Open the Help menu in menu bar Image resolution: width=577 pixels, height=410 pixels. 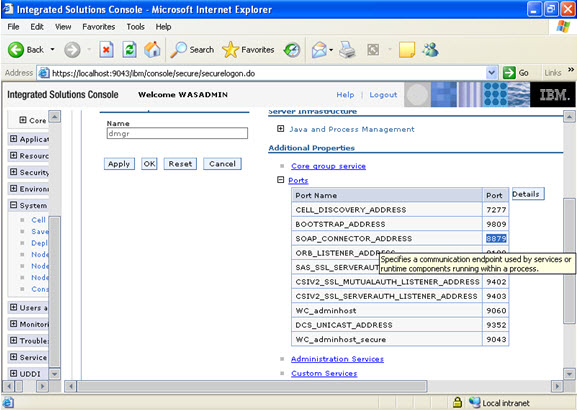pos(163,27)
